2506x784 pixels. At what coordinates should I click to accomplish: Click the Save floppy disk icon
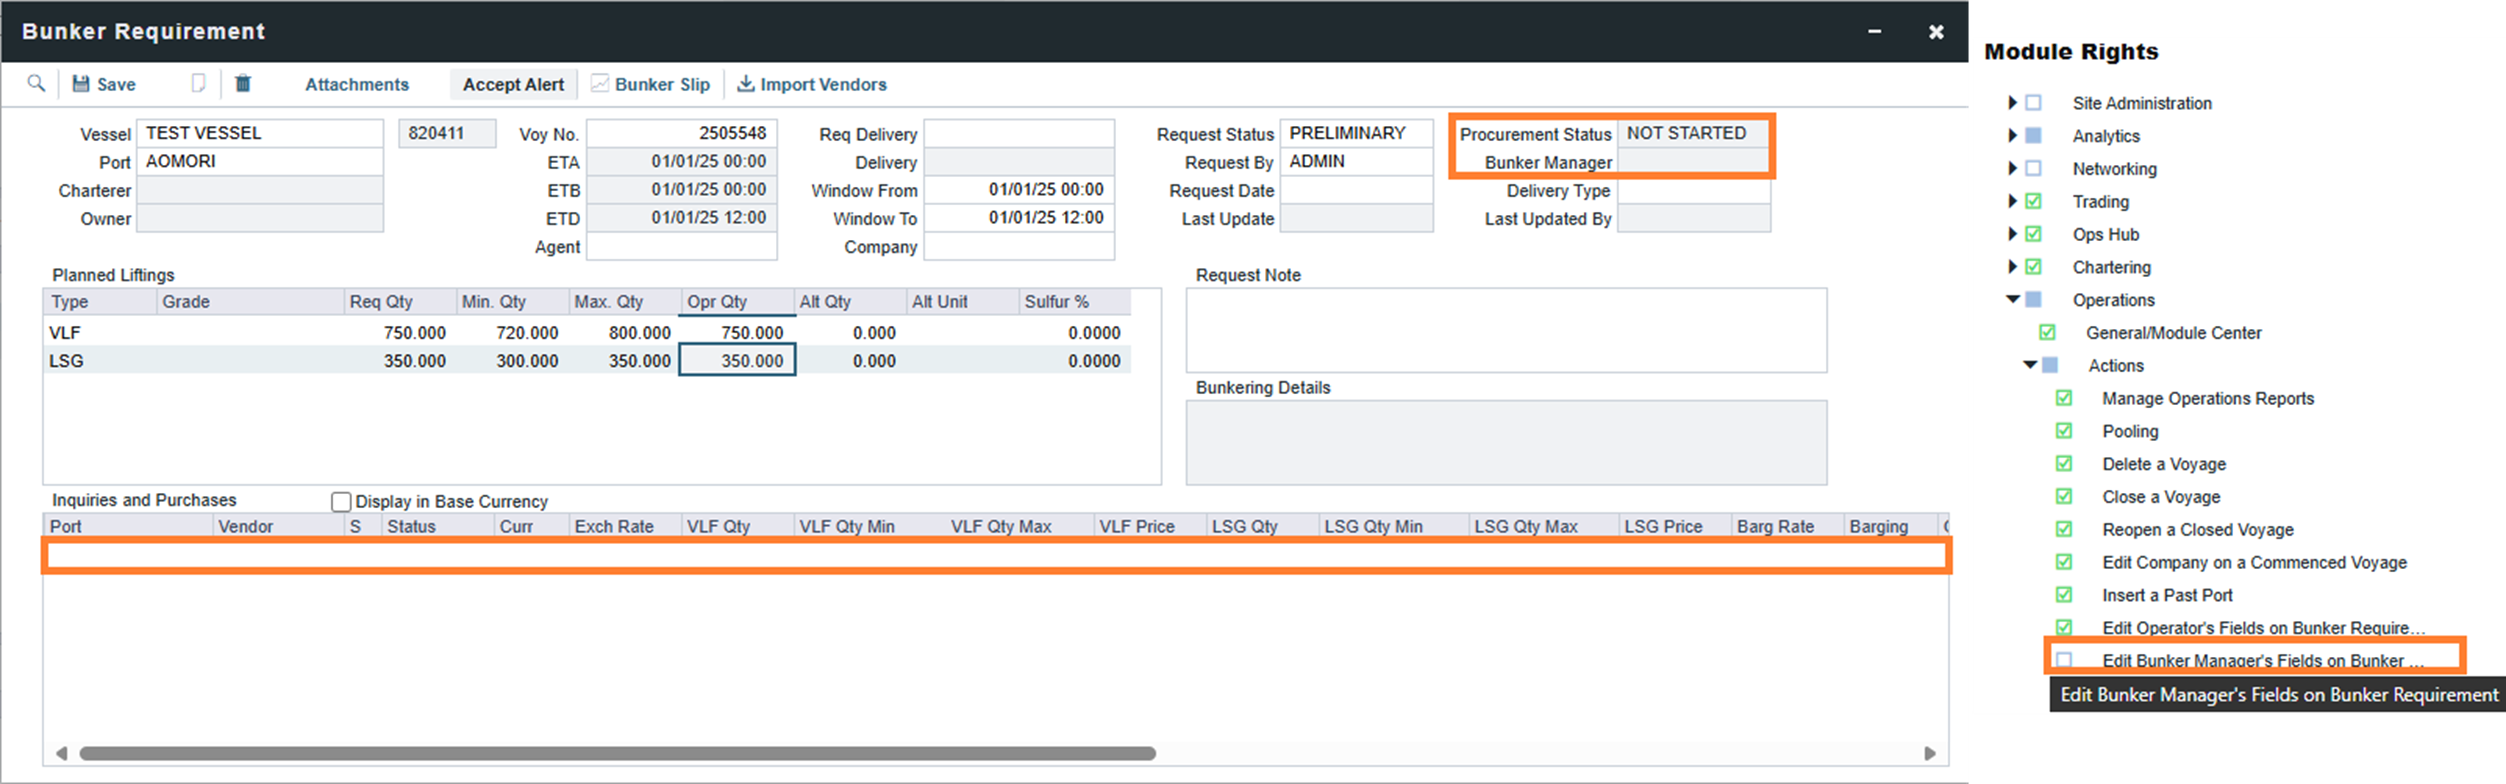coord(81,84)
